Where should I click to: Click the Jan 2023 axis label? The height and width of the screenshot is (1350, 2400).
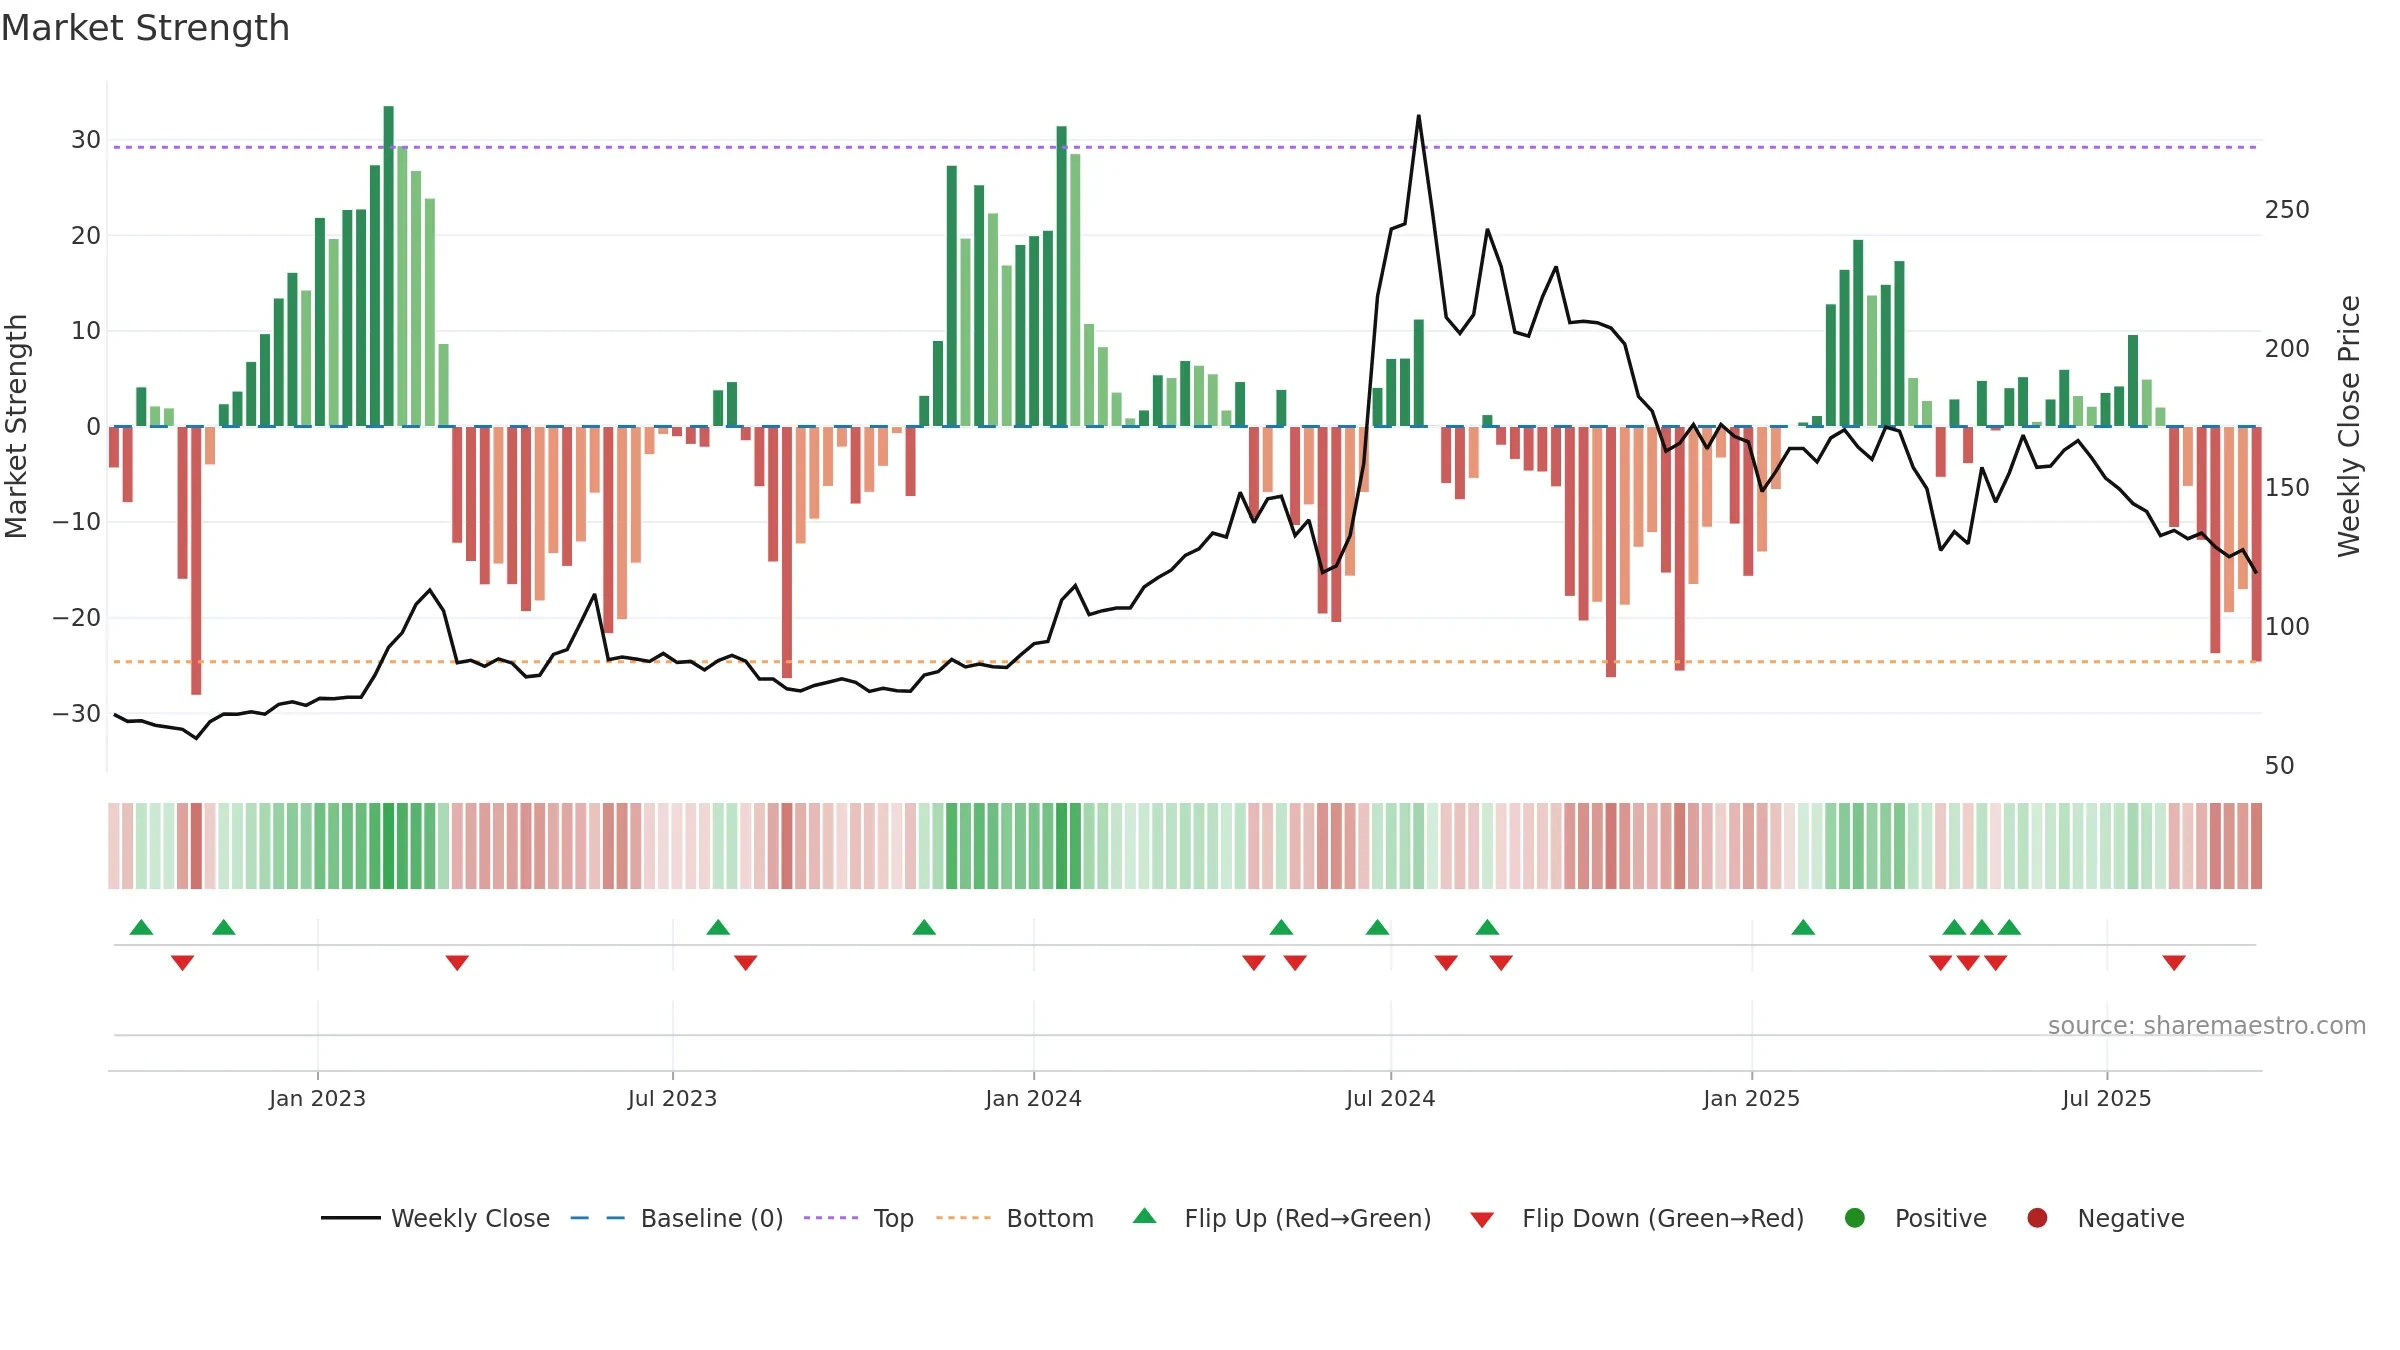tap(317, 1098)
